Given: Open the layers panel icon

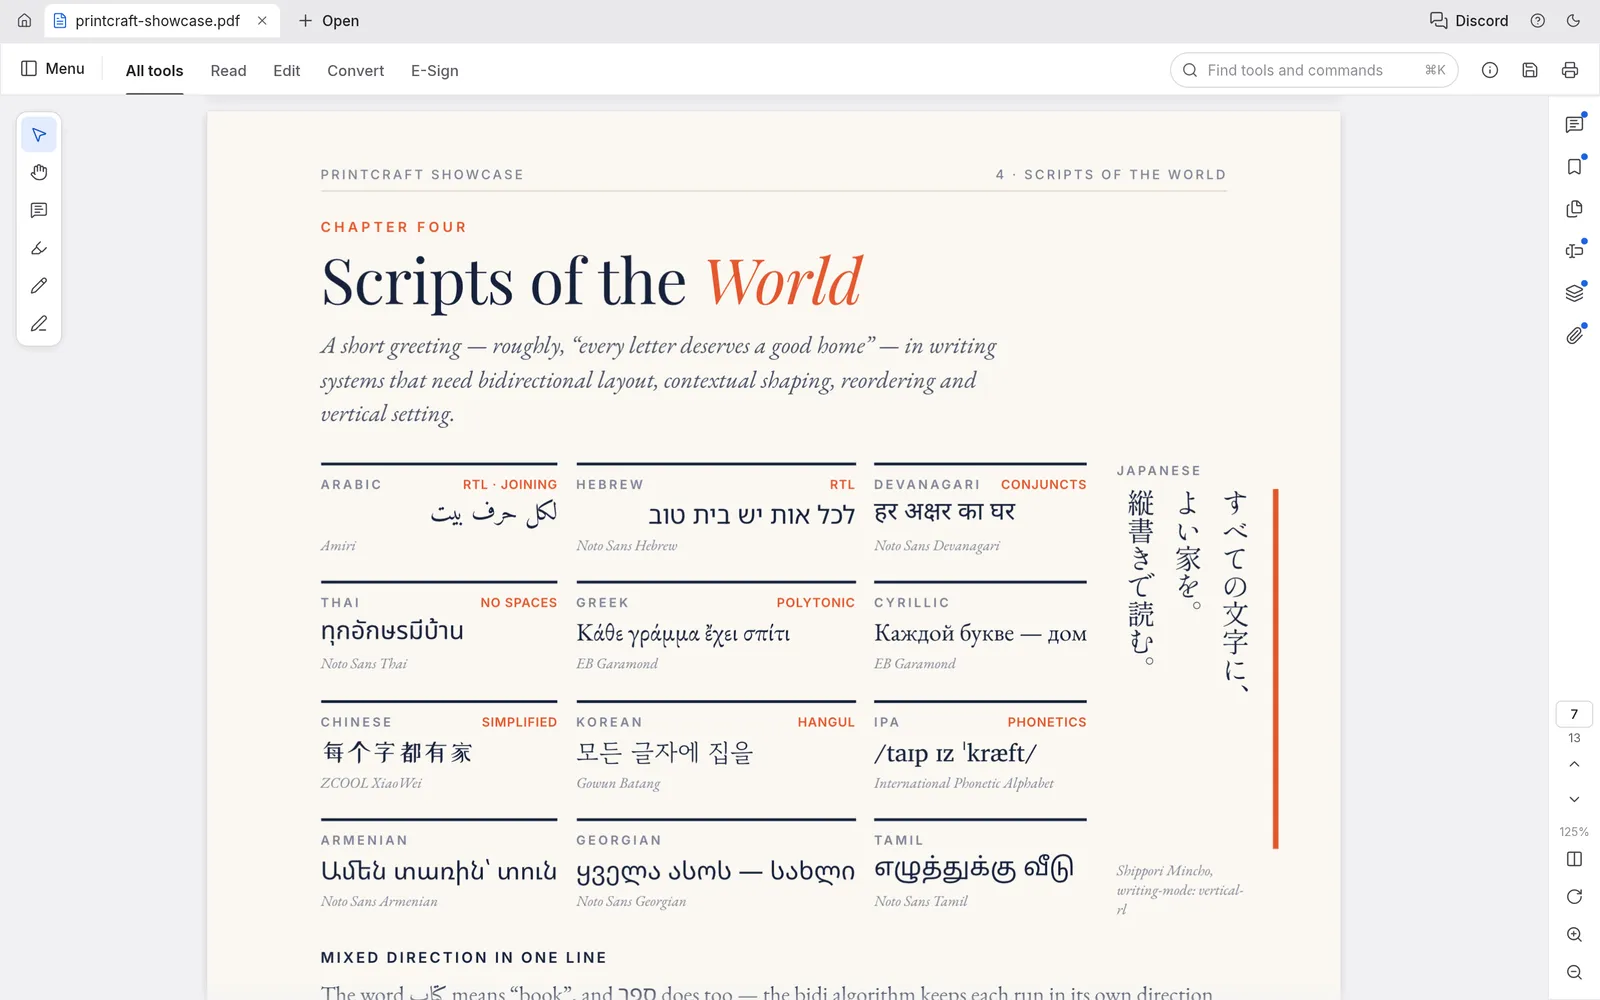Looking at the screenshot, I should (x=1574, y=293).
